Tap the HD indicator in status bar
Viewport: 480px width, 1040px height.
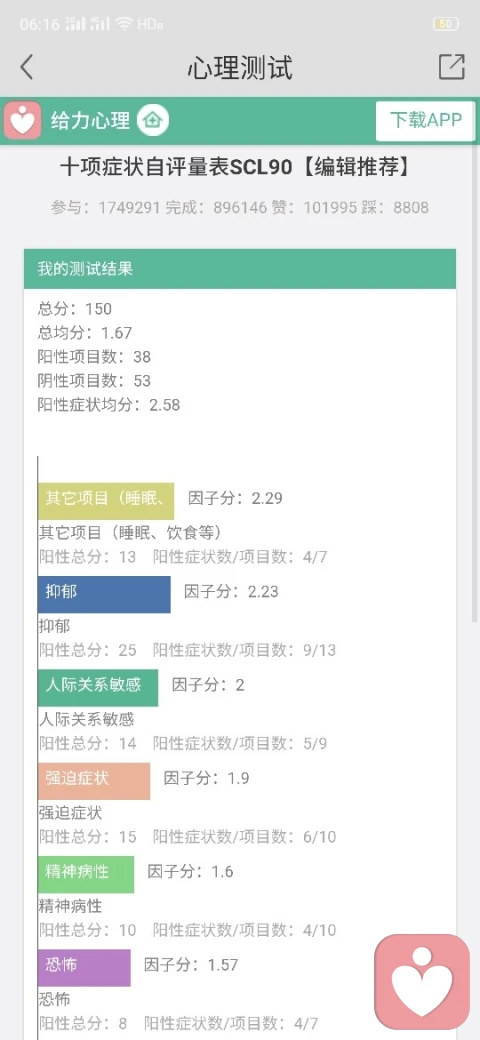coord(149,25)
